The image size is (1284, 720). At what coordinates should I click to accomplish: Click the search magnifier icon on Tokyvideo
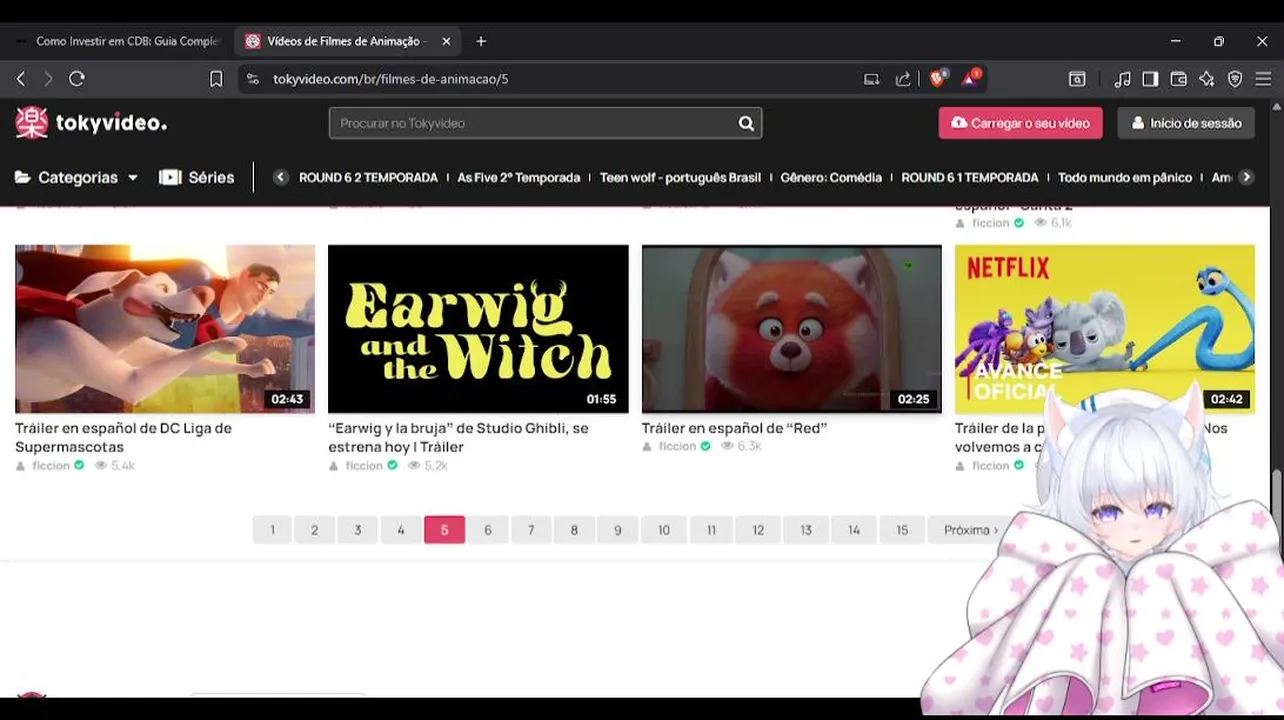[x=746, y=123]
